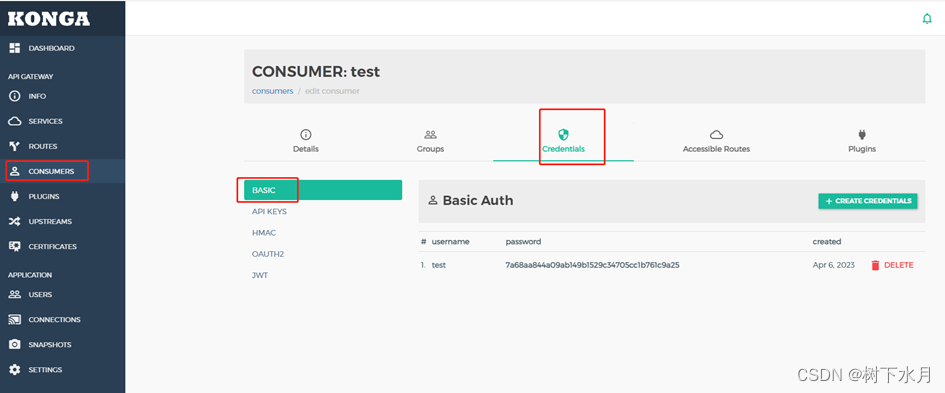The height and width of the screenshot is (393, 945).
Task: Open the test username link
Action: (x=439, y=265)
